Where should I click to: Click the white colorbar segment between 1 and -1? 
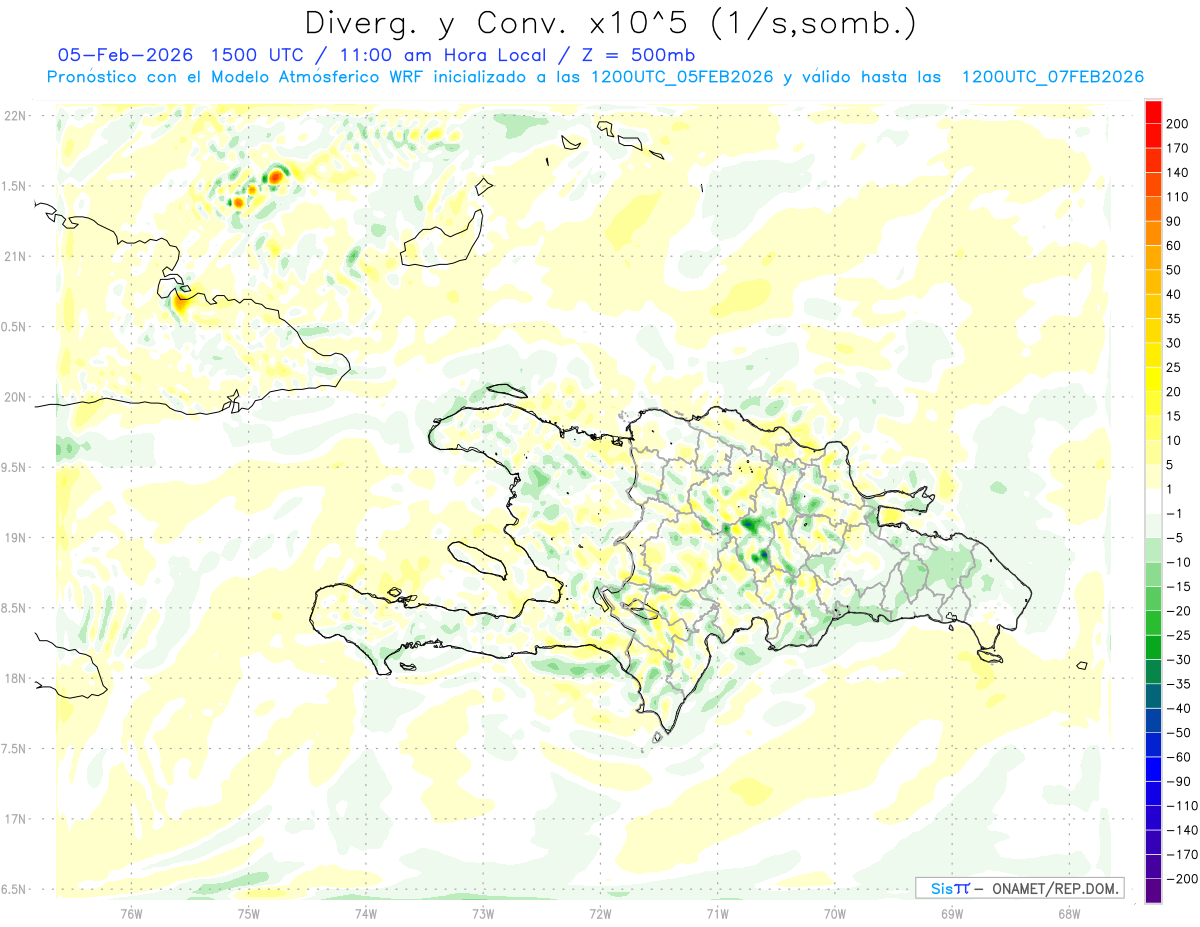pos(1153,502)
